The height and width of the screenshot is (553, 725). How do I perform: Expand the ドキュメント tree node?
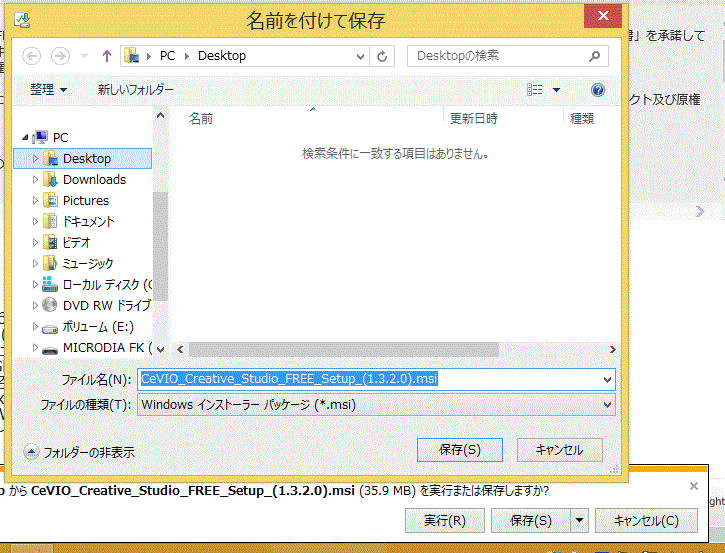[x=35, y=221]
